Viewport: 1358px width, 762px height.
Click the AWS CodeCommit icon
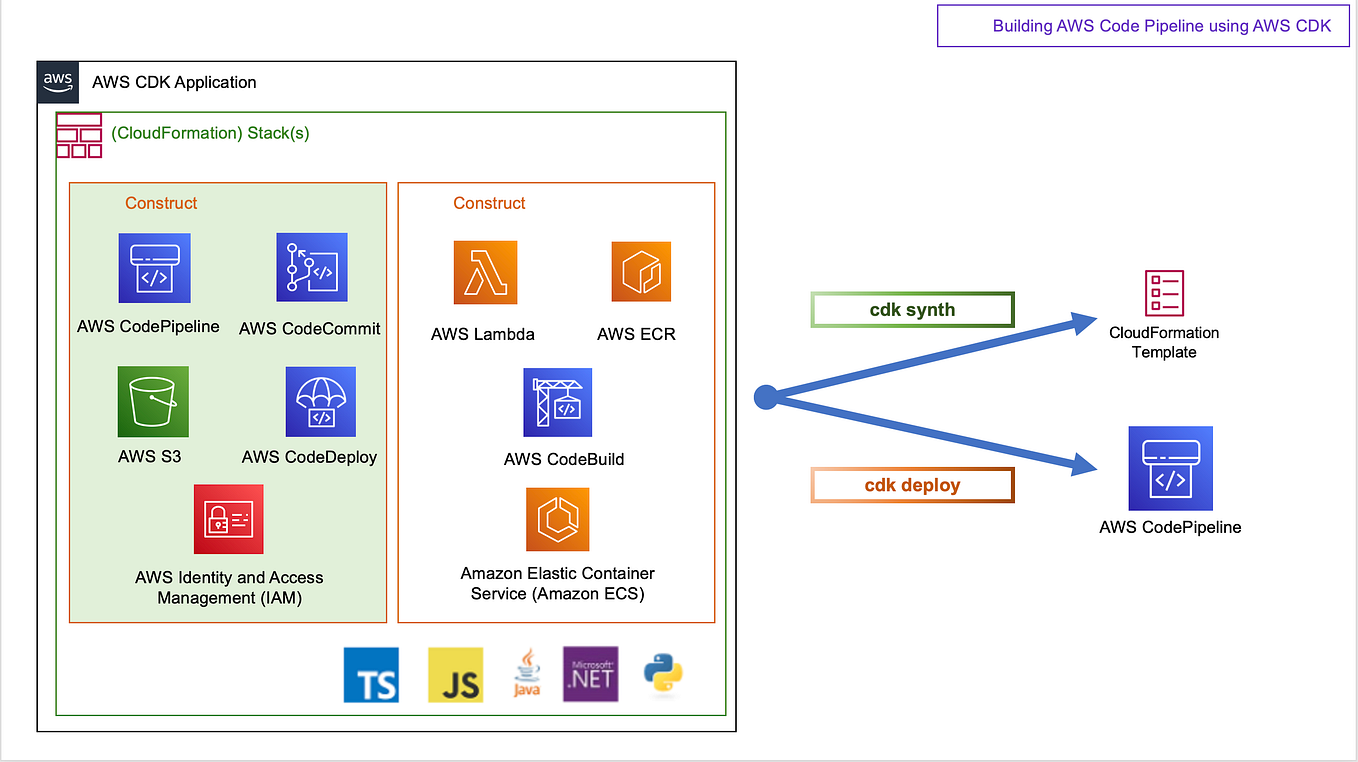point(311,268)
